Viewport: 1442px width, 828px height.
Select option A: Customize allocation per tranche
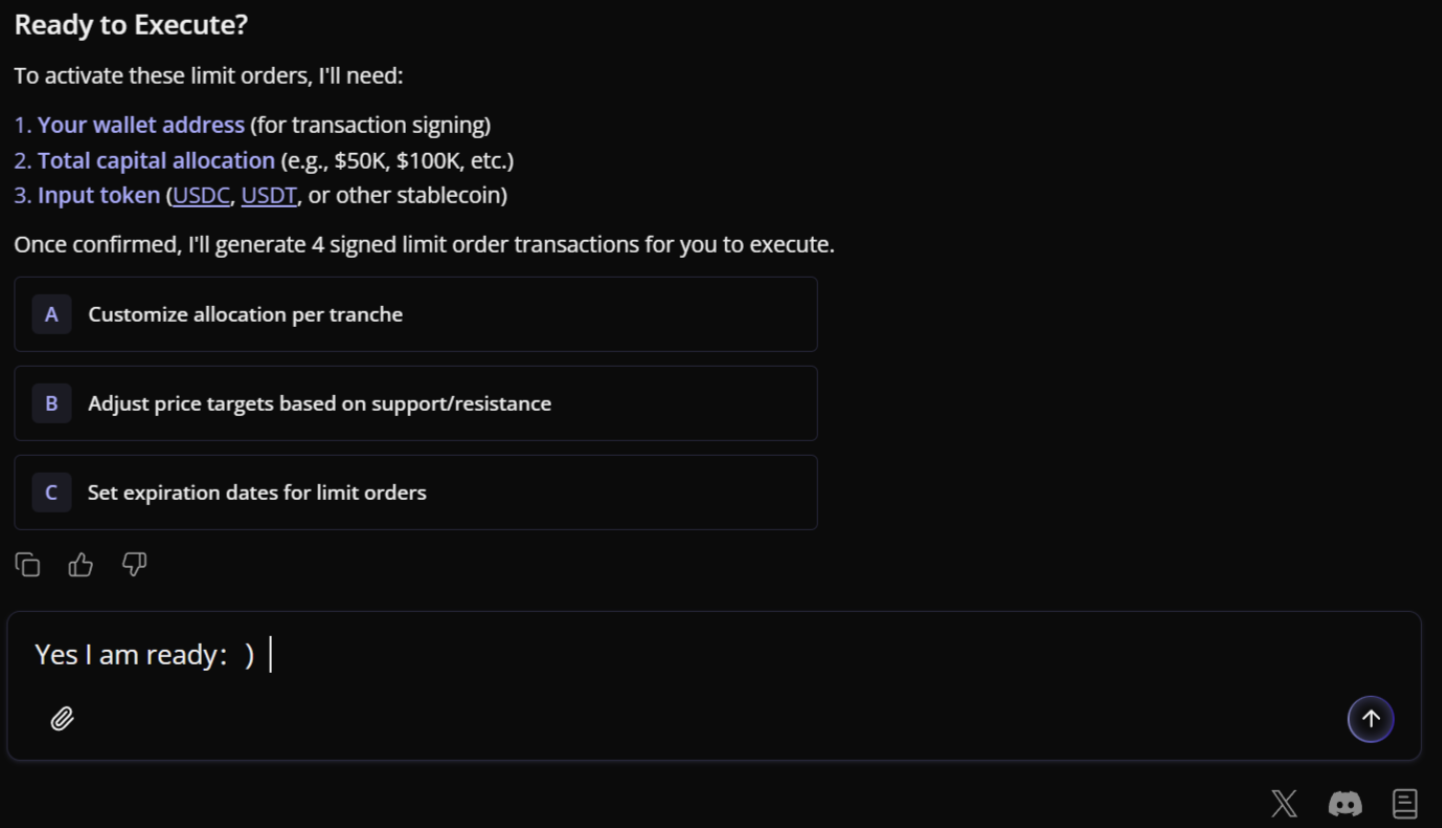(416, 314)
